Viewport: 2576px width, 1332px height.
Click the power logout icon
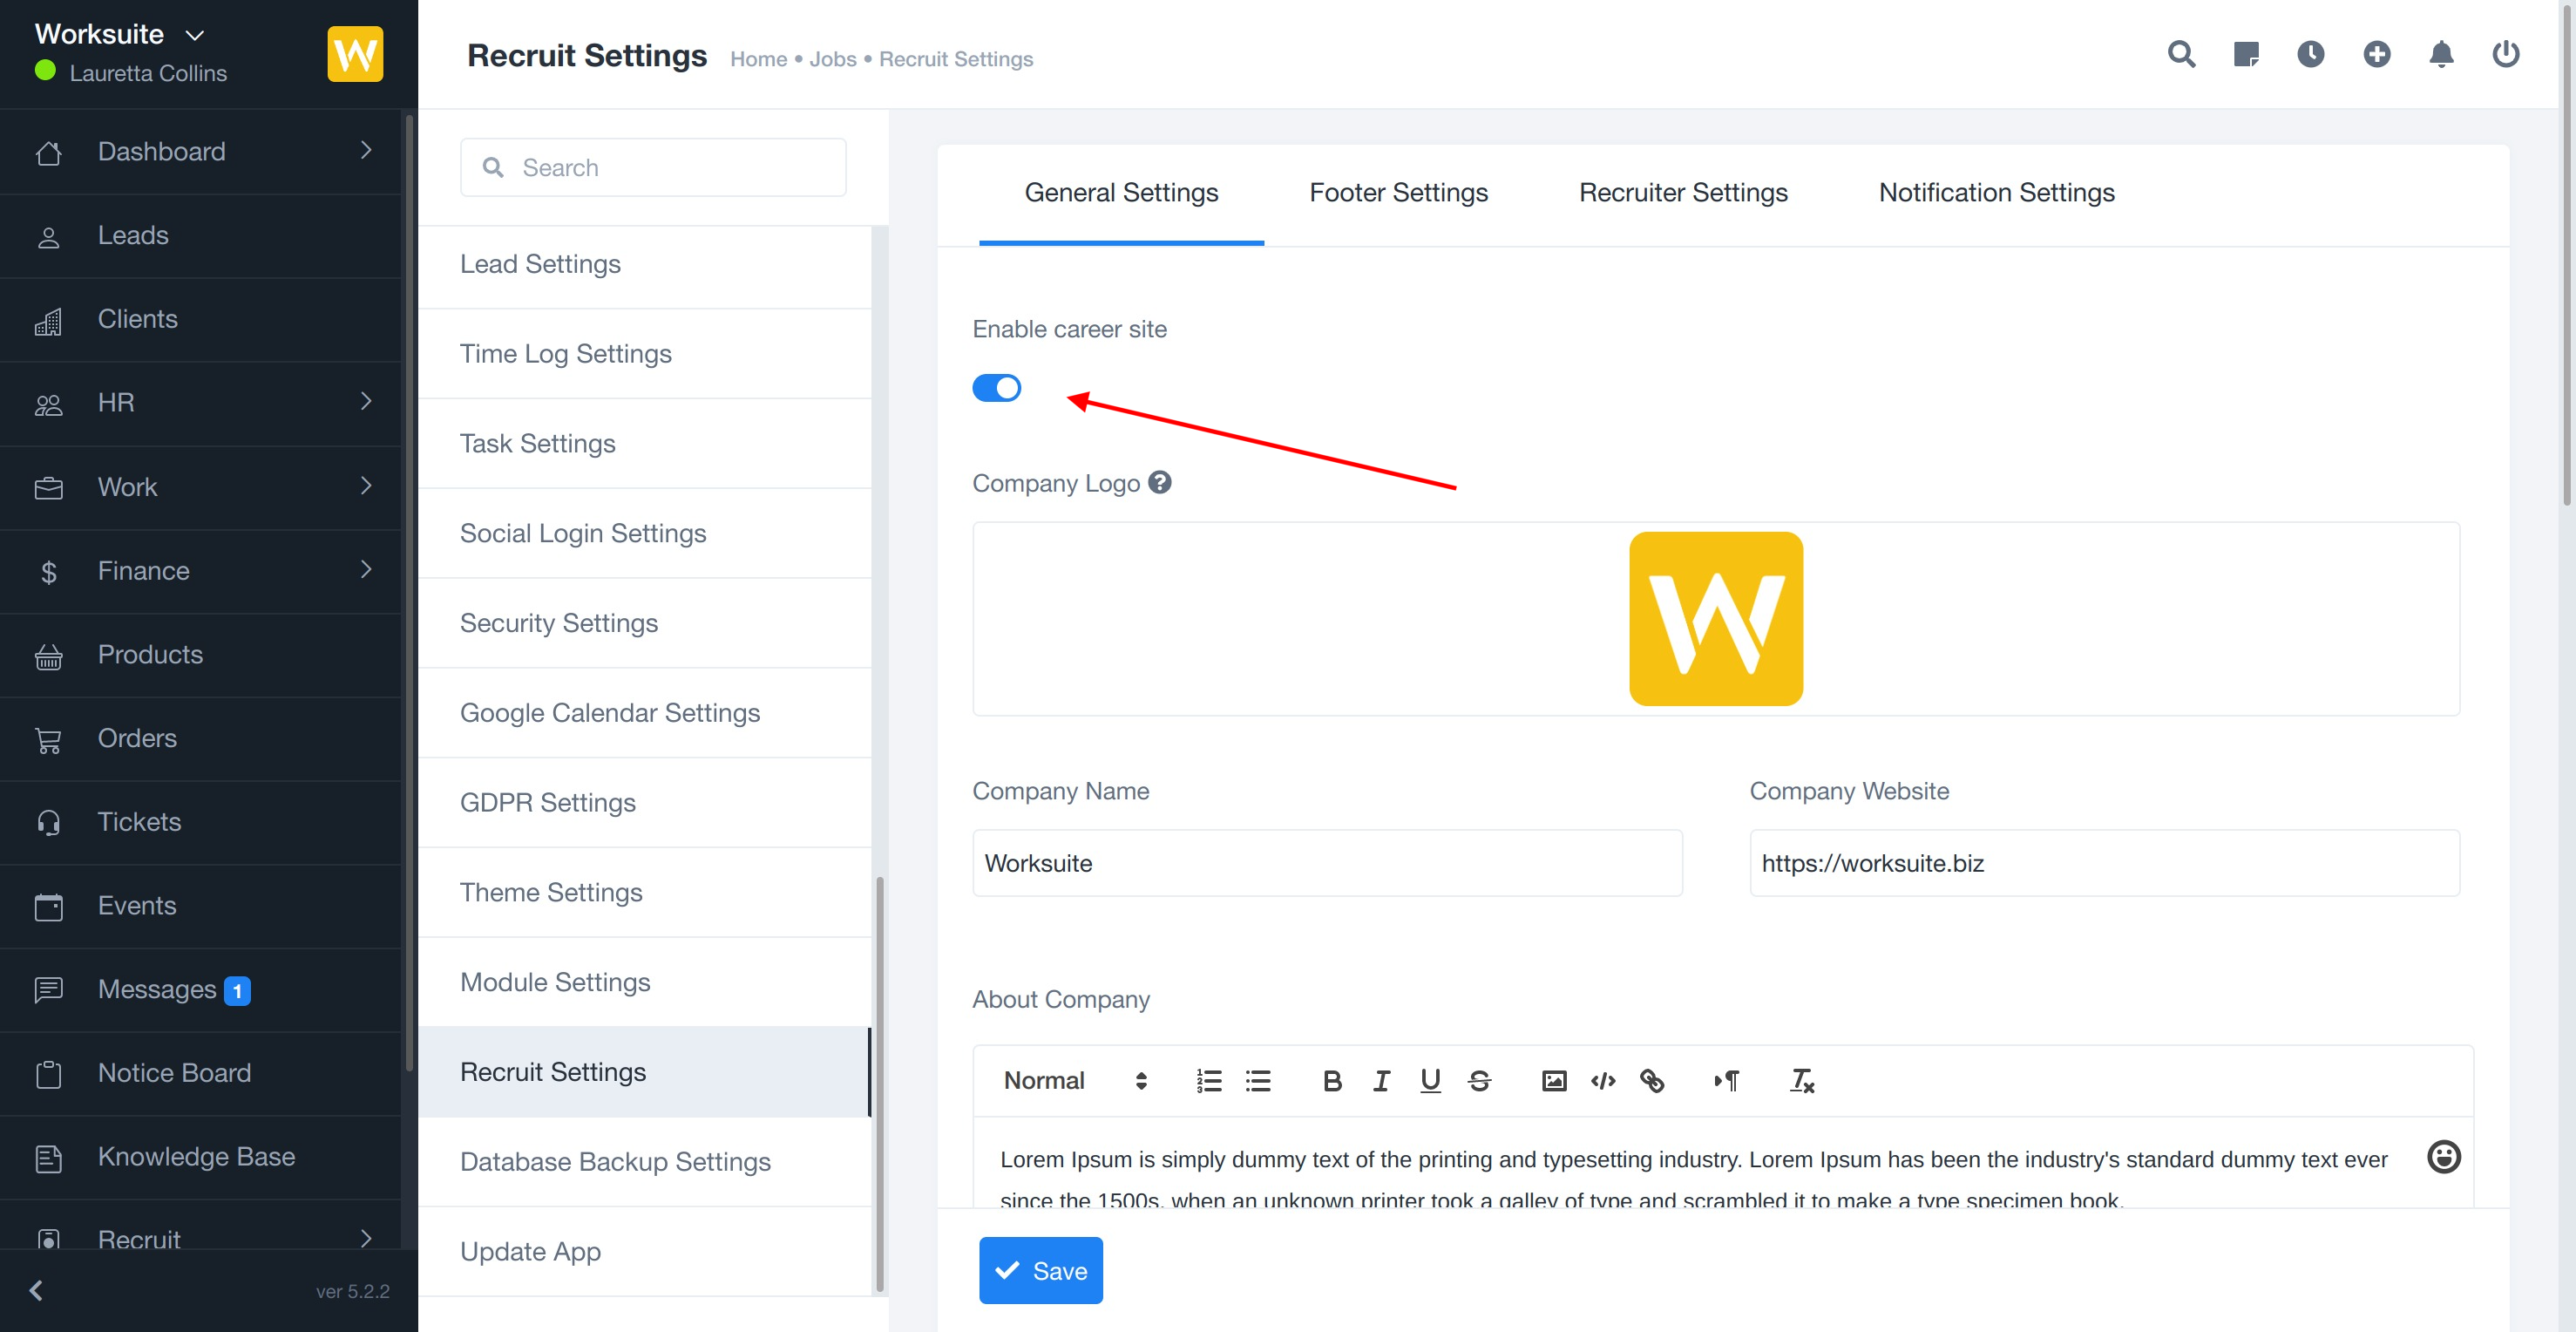point(2505,54)
